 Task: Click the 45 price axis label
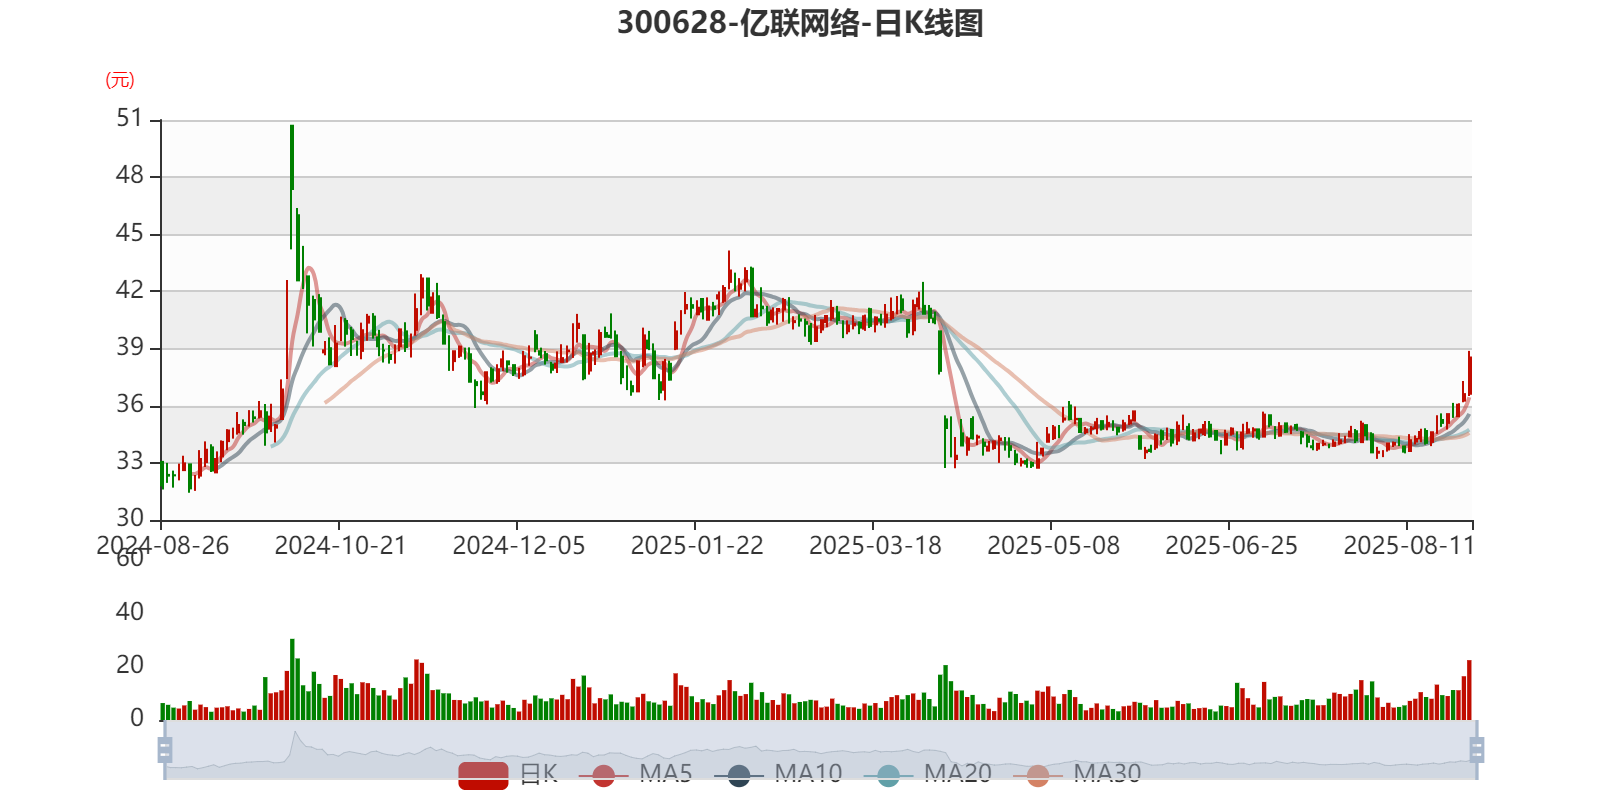click(x=130, y=234)
